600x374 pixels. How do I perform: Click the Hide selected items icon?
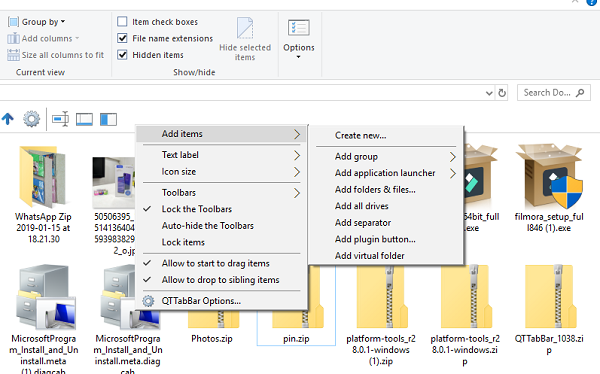pos(245,39)
